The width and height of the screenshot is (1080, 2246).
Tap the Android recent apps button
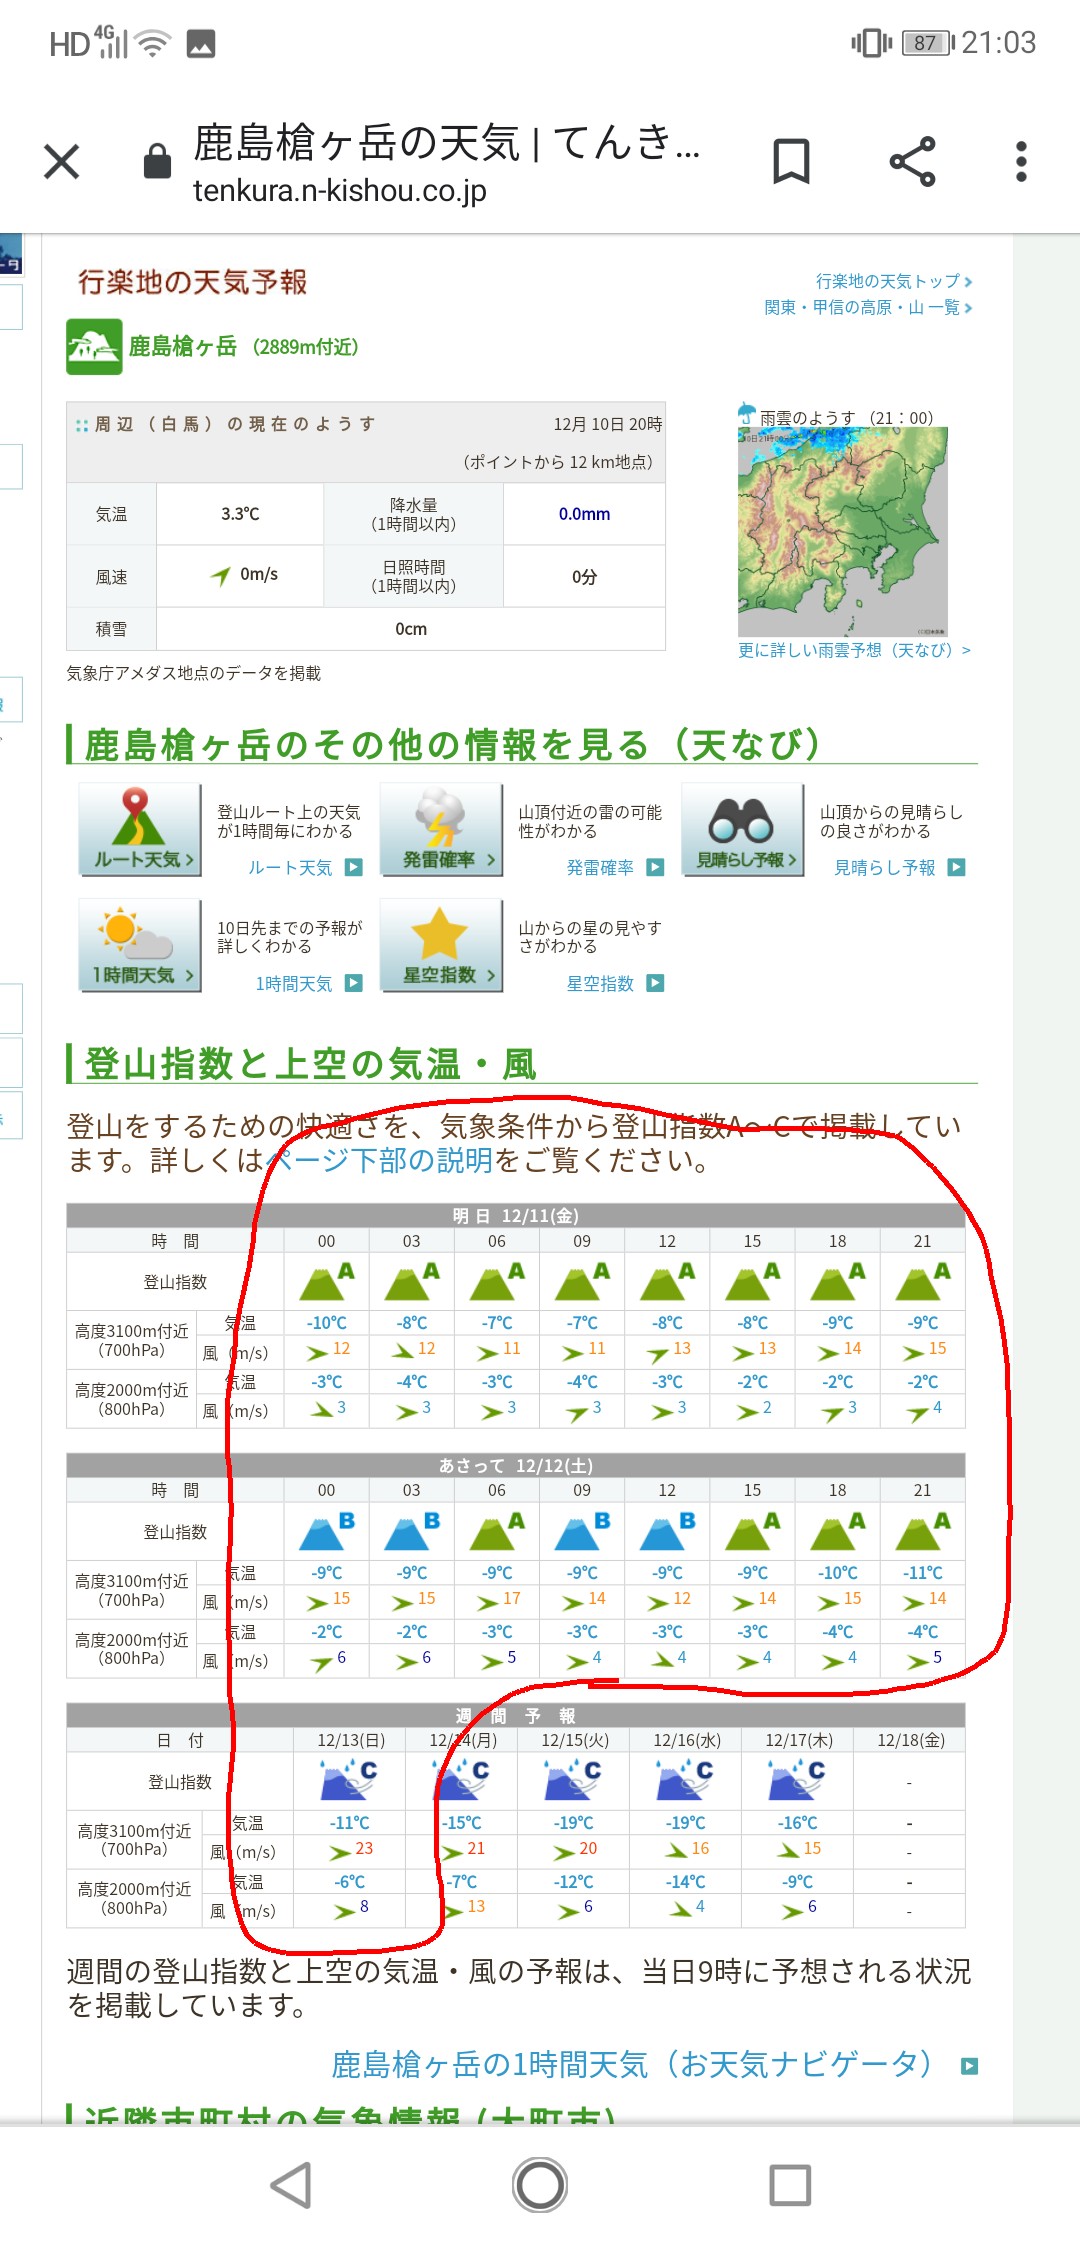[790, 2185]
